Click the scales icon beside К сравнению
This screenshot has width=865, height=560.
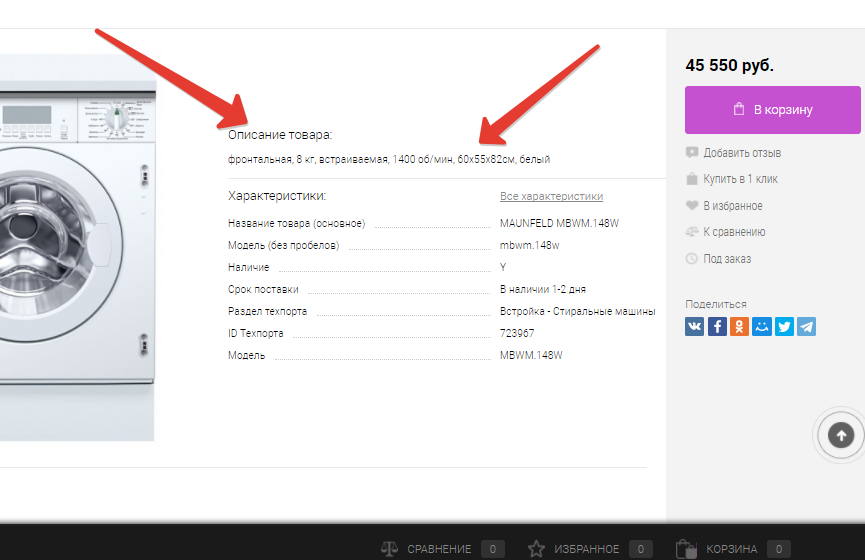pyautogui.click(x=692, y=232)
